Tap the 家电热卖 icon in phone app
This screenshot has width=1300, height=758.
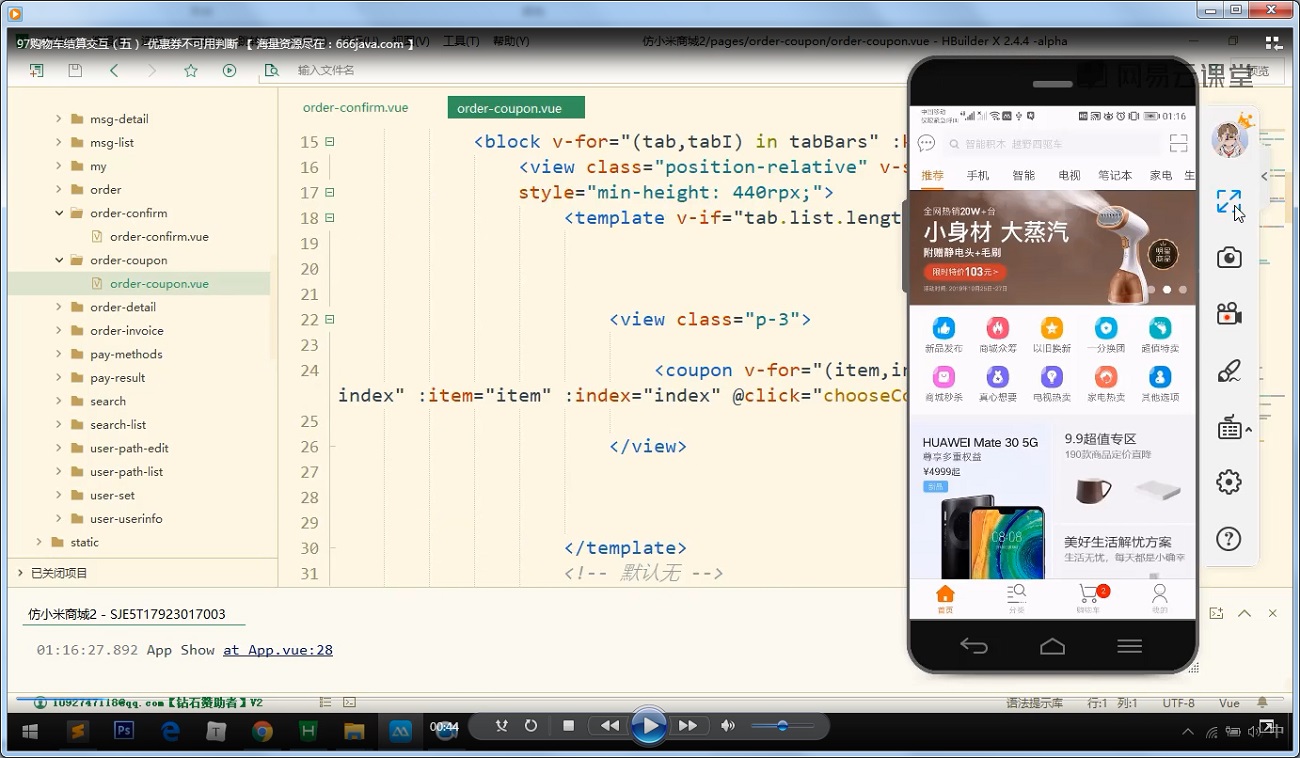coord(1106,385)
